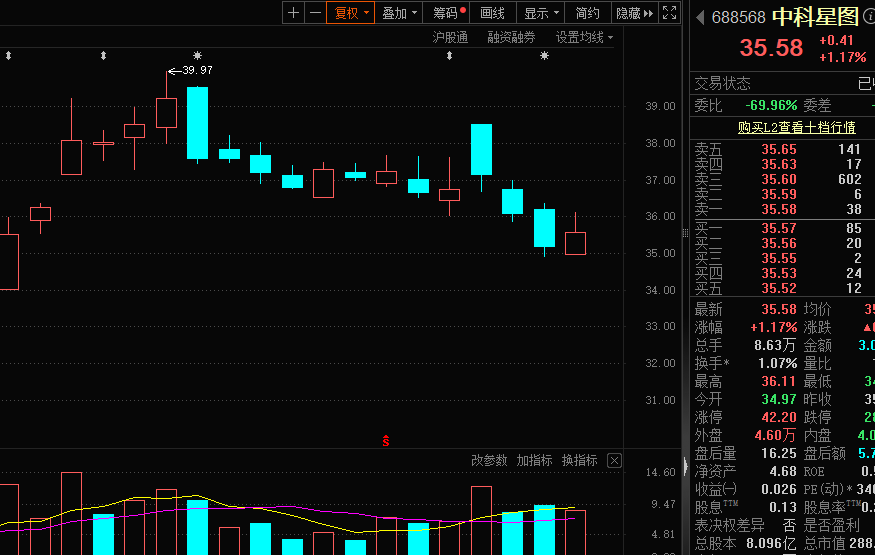875x555 pixels.
Task: Click 改参数 to edit indicator parameters
Action: coord(489,461)
